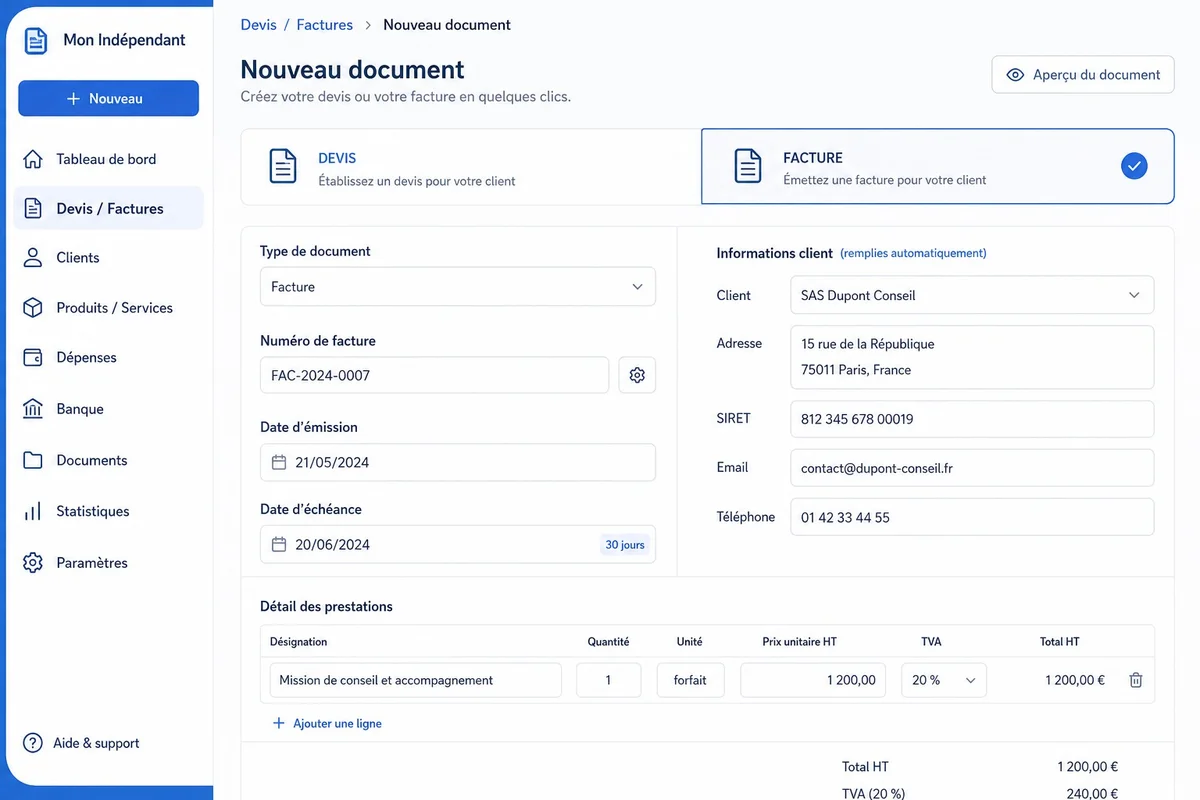Click the bar chart icon beside Statistiques
Image resolution: width=1200 pixels, height=800 pixels.
point(33,511)
